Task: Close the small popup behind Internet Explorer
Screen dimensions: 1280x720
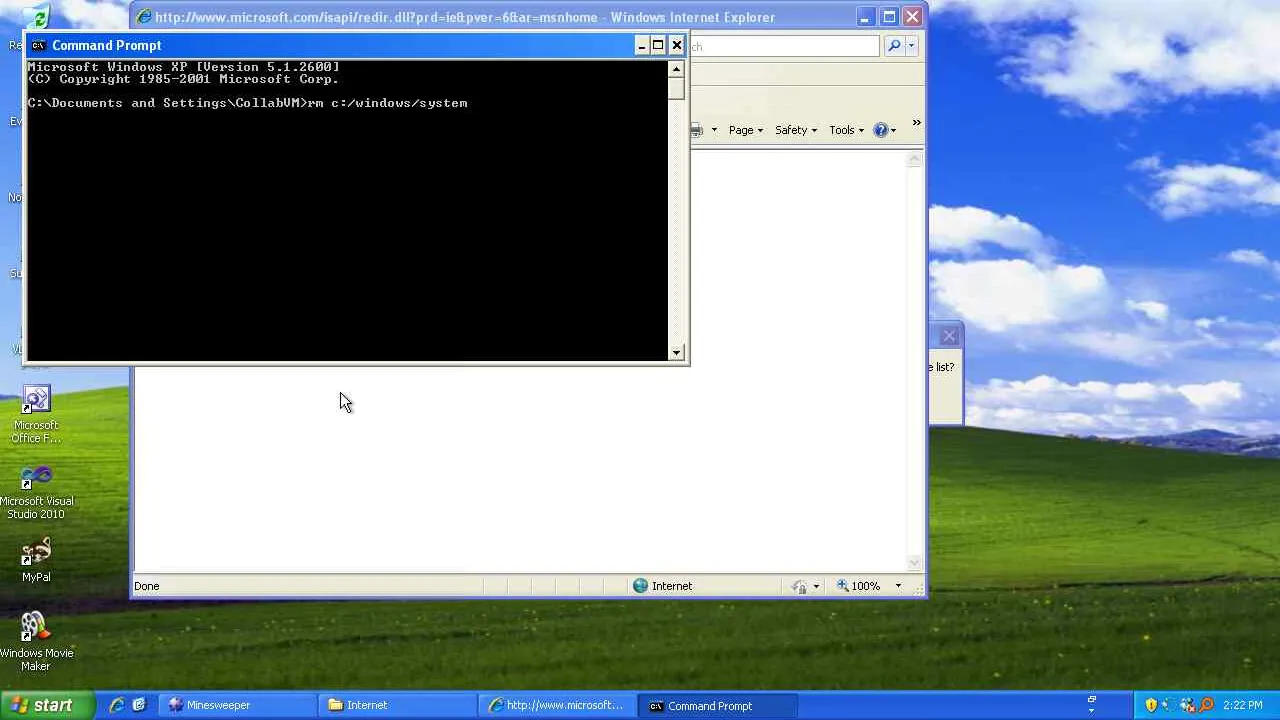Action: [949, 336]
